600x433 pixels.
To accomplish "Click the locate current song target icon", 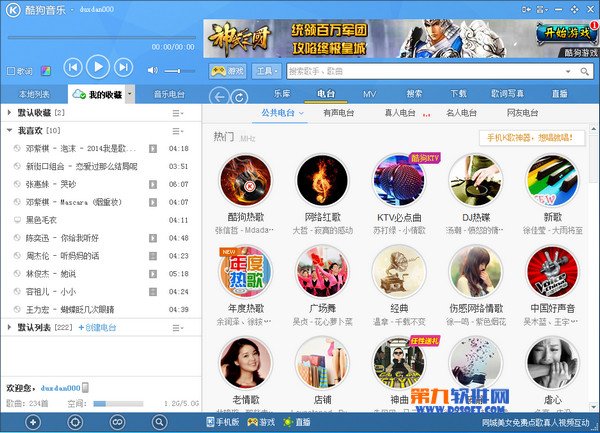I will click(x=75, y=422).
